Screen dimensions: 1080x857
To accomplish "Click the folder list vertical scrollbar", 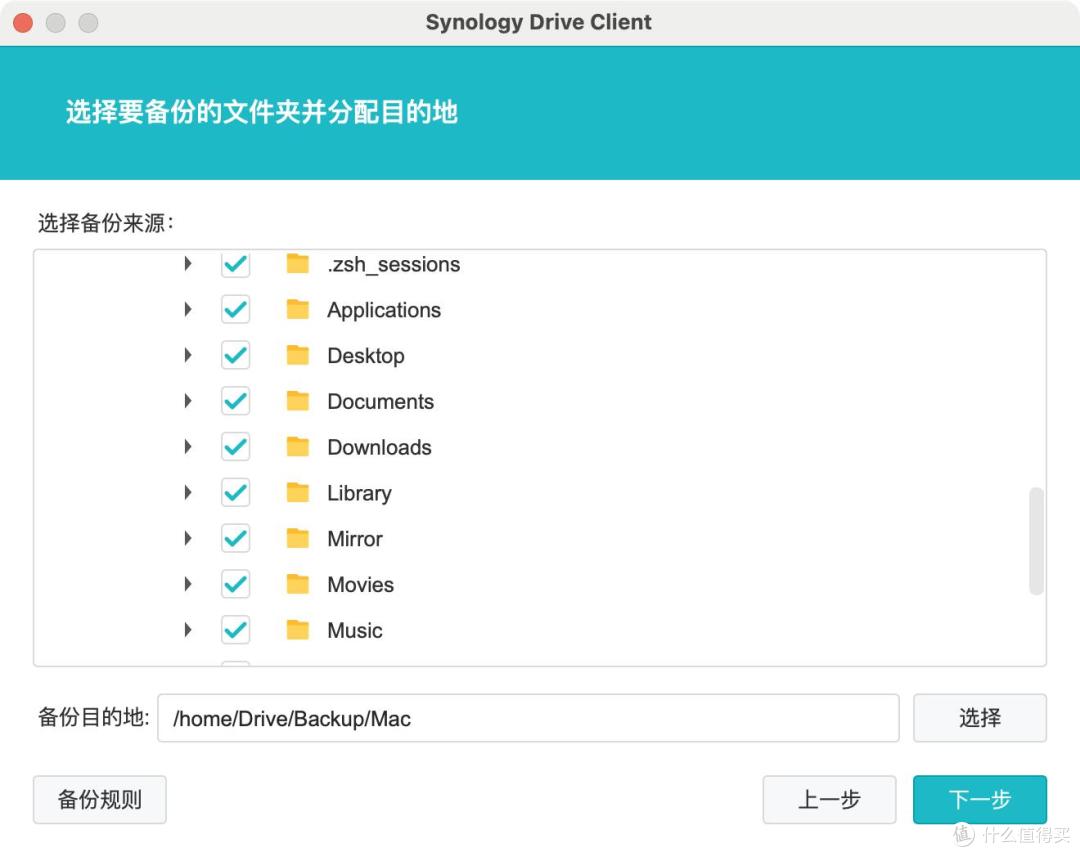I will (x=1036, y=541).
